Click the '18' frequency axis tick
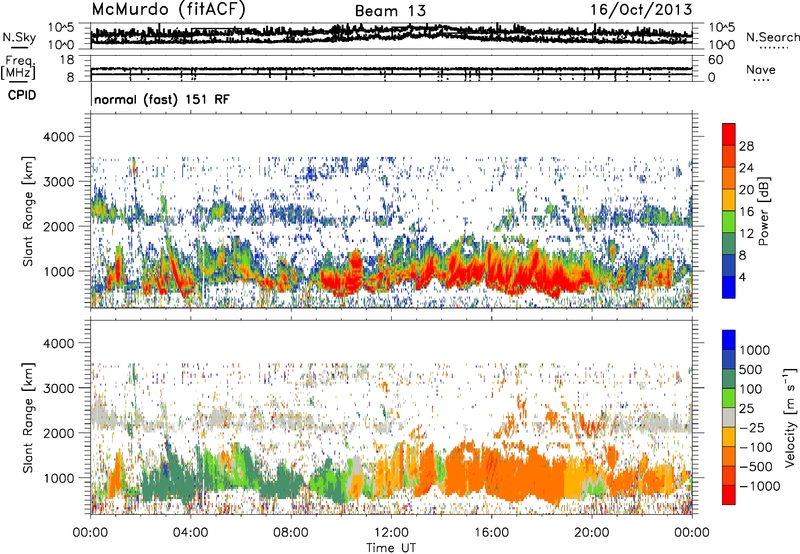The image size is (800, 554). pos(67,60)
